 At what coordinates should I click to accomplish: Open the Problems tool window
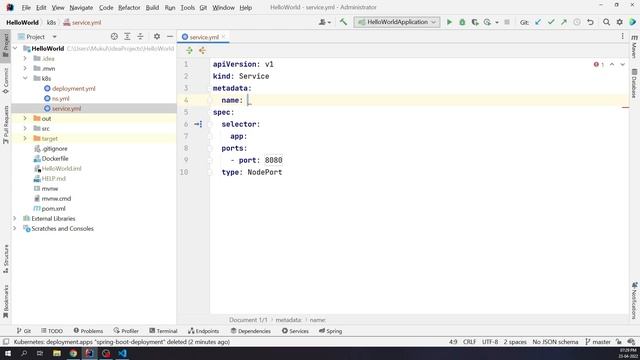(88, 331)
